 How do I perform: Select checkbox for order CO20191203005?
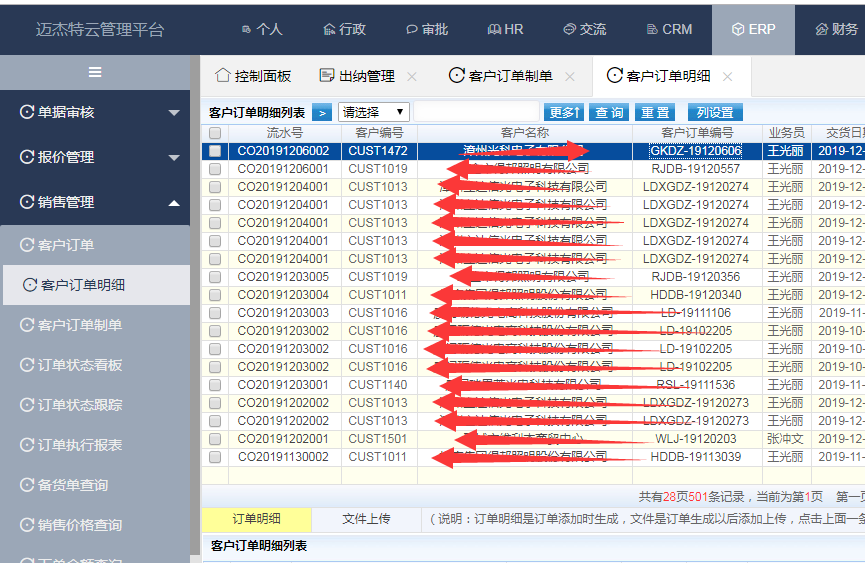click(215, 277)
